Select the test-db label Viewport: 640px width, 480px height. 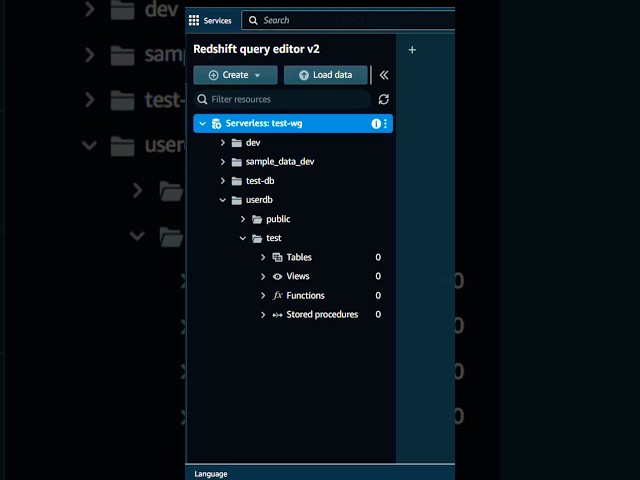[260, 181]
